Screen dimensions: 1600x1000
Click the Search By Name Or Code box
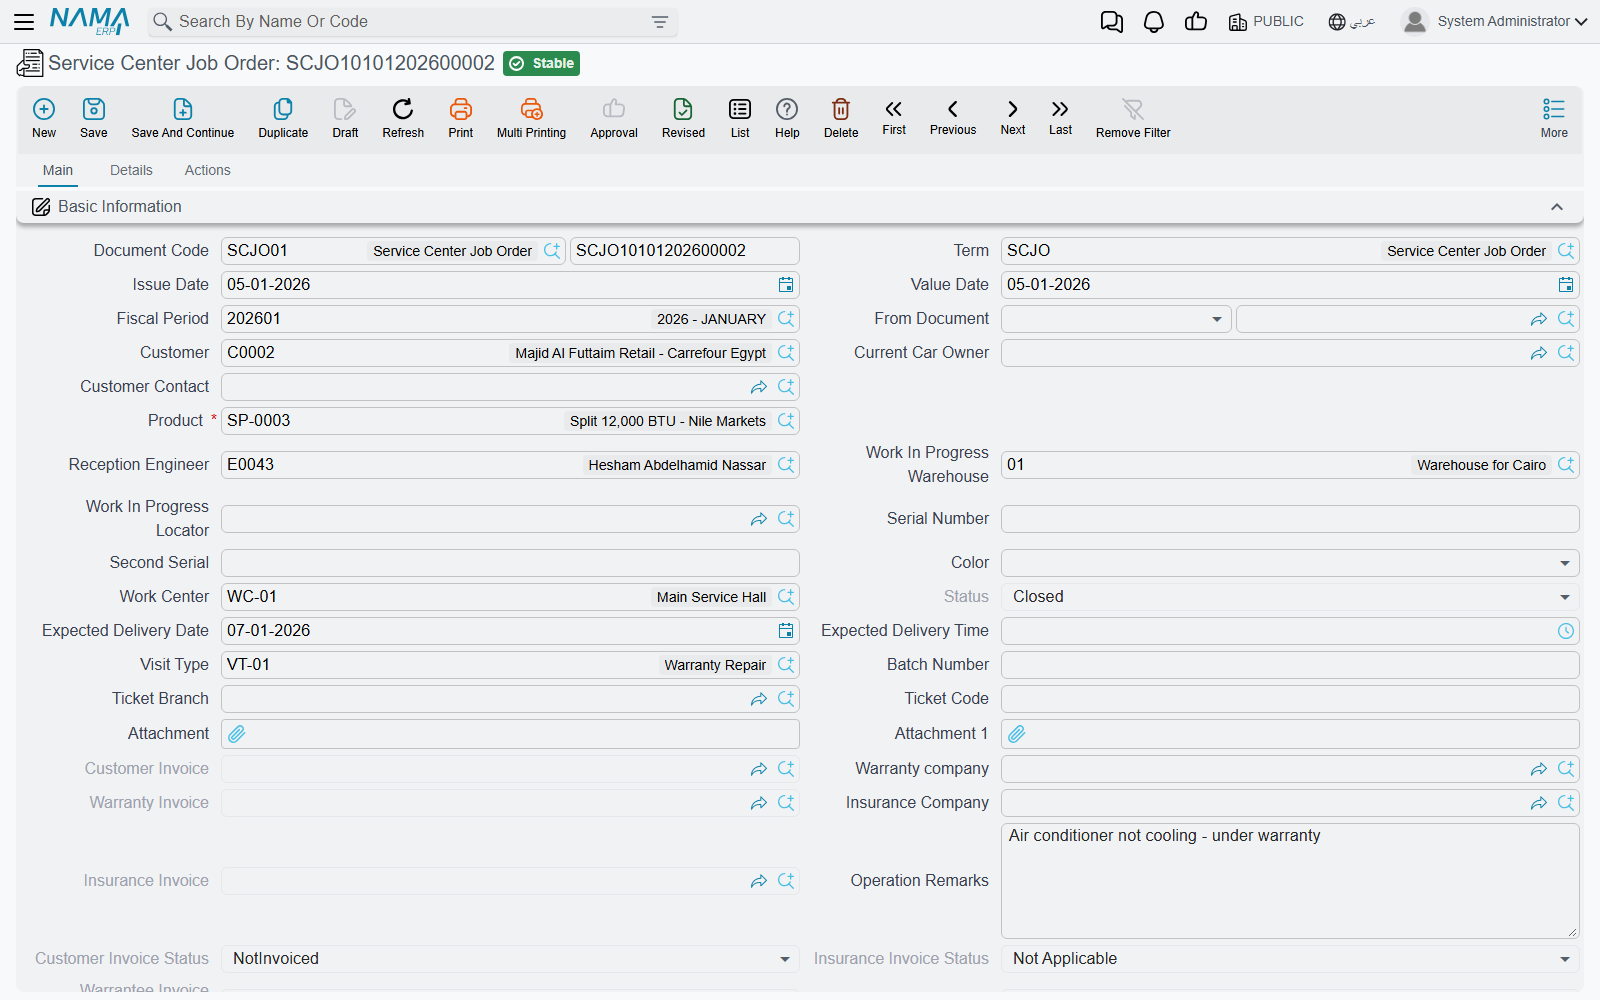coord(412,22)
